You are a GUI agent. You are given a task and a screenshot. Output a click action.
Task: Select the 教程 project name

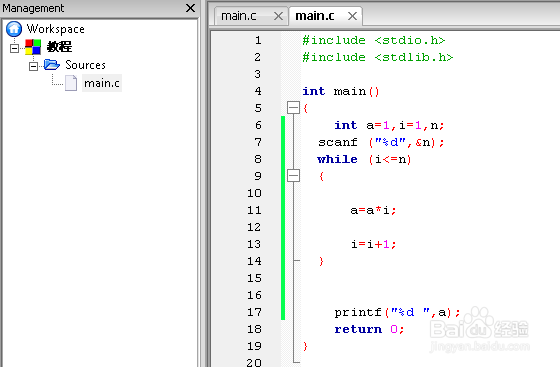pos(59,47)
